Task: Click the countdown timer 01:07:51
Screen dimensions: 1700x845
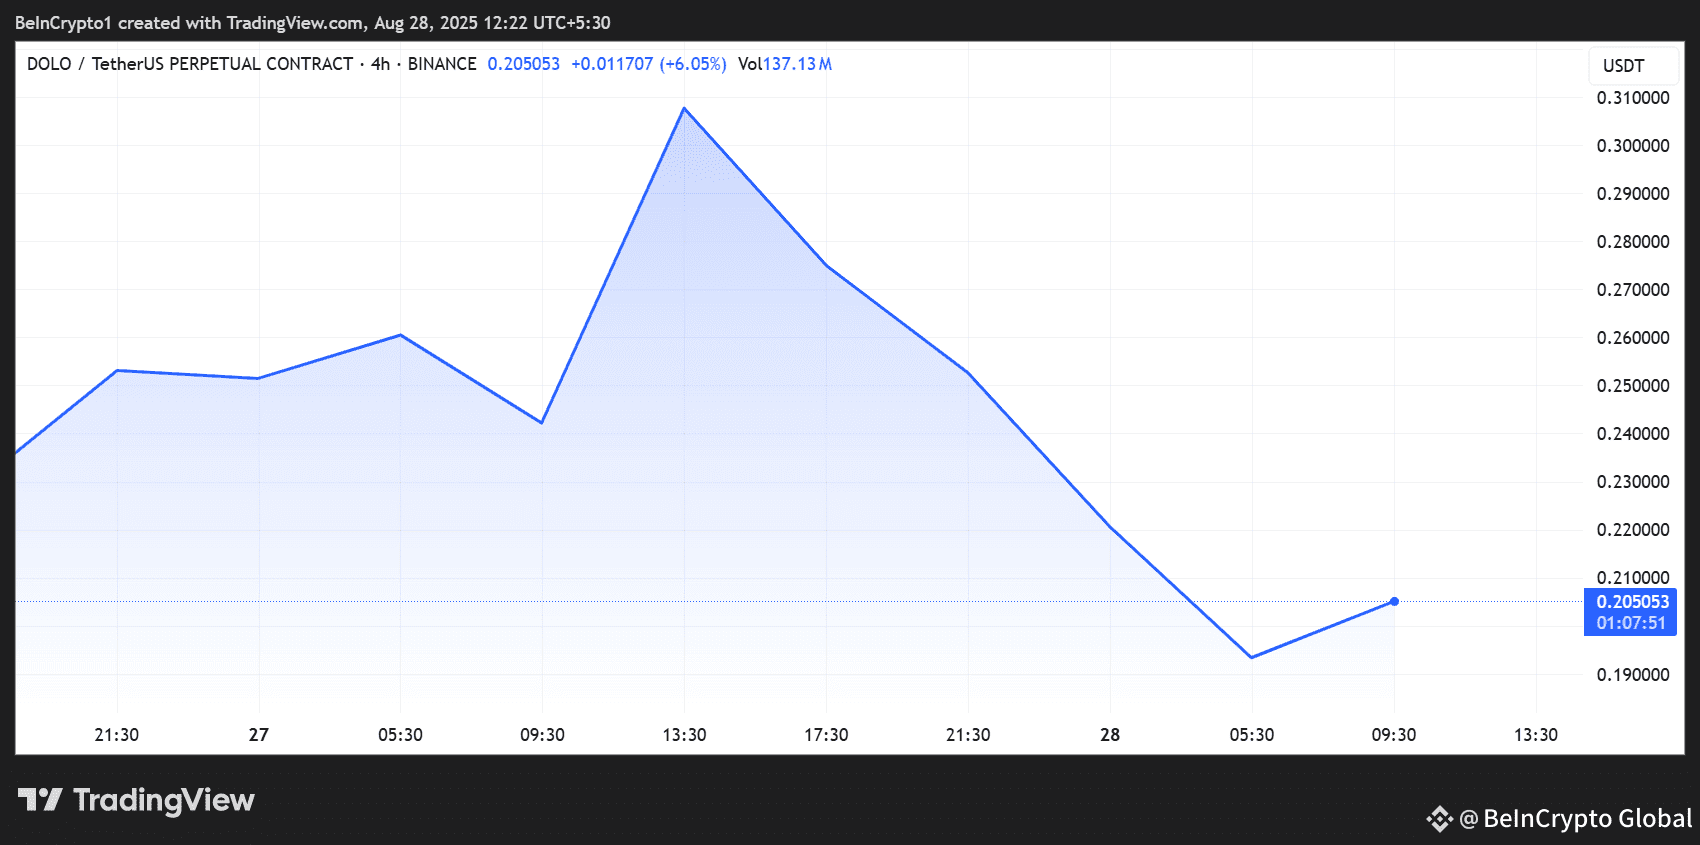Action: [x=1631, y=623]
